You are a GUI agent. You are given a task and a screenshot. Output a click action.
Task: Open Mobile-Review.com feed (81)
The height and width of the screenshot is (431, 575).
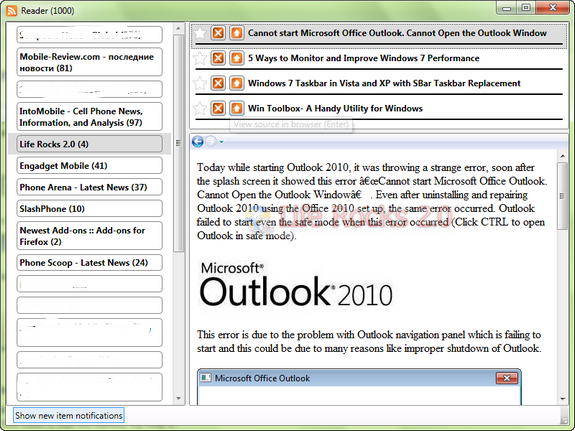[89, 62]
